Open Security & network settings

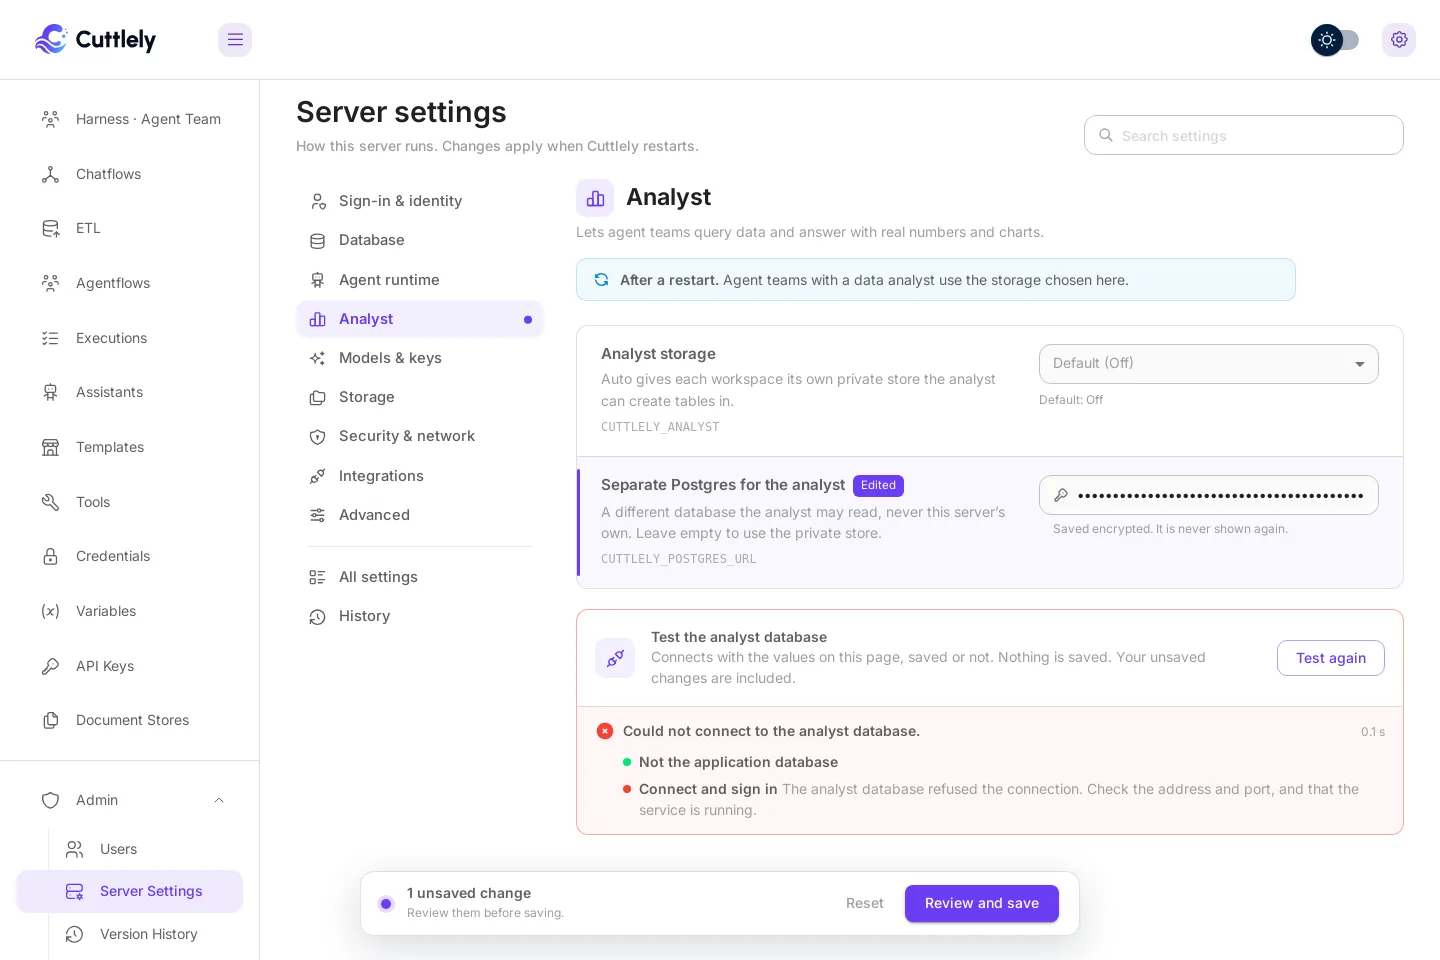click(420, 436)
